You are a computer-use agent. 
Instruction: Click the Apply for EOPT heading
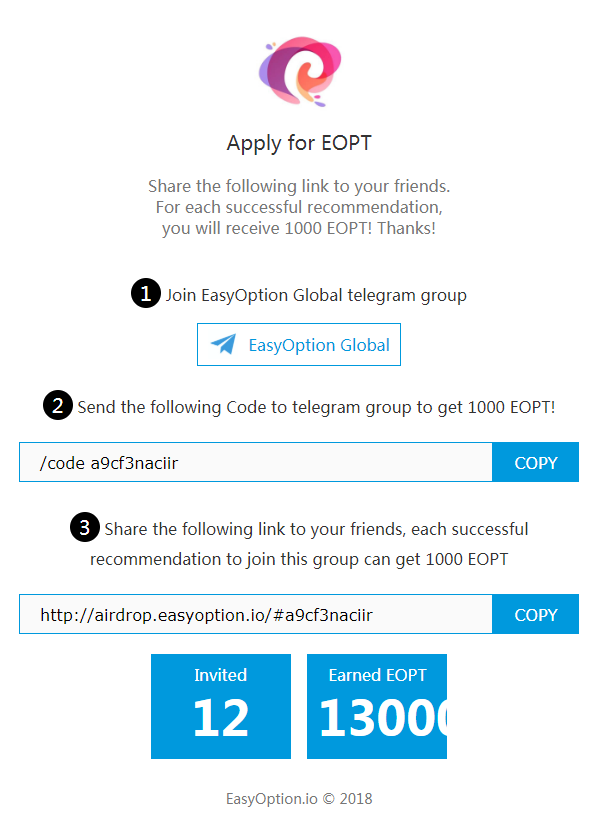[x=299, y=143]
